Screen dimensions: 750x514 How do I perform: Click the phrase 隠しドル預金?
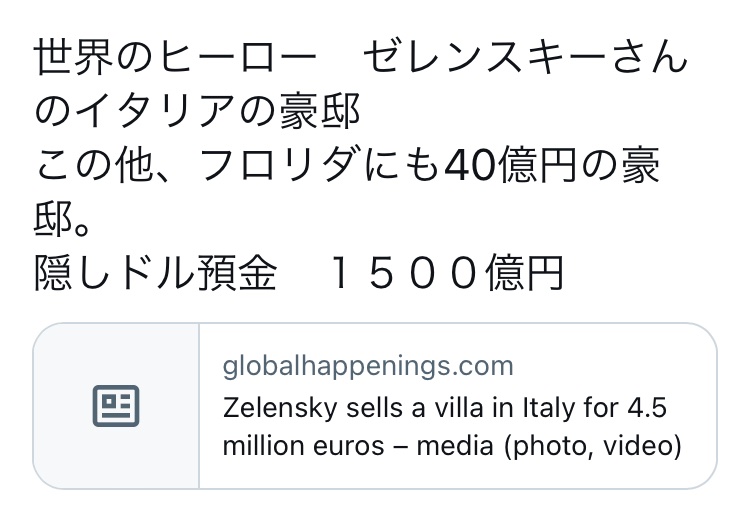click(x=155, y=273)
